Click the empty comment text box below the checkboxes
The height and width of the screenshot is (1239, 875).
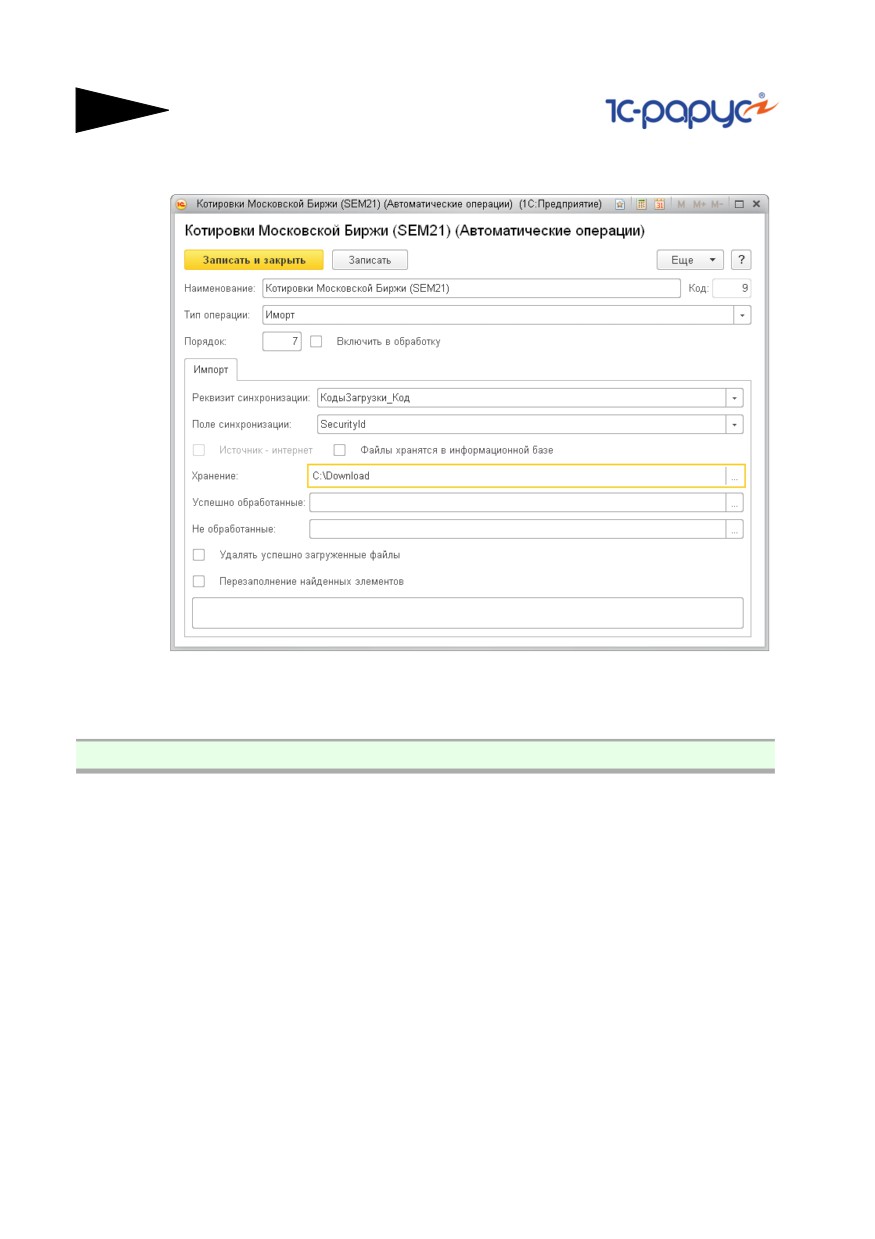click(467, 613)
